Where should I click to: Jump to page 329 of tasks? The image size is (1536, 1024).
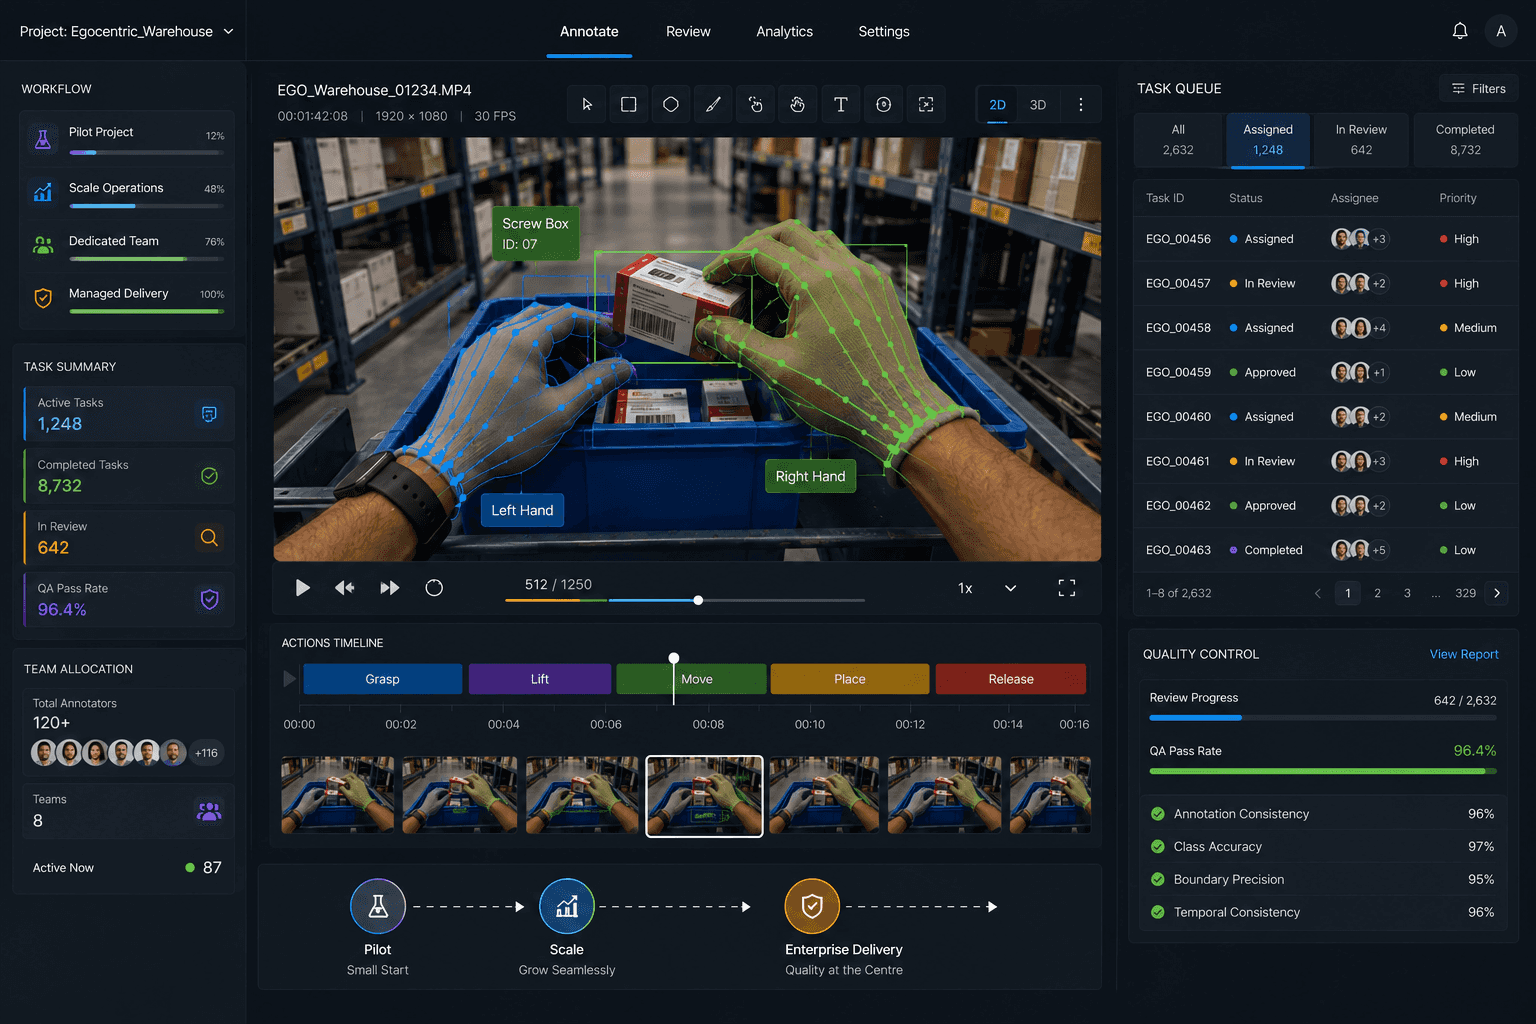coord(1465,593)
